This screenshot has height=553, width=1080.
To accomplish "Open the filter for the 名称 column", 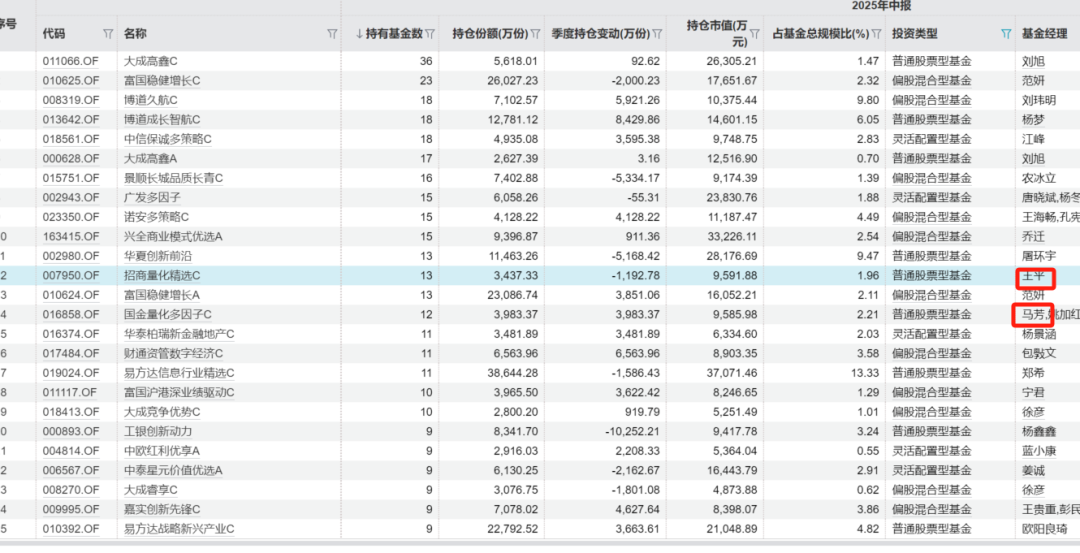I will pos(331,33).
